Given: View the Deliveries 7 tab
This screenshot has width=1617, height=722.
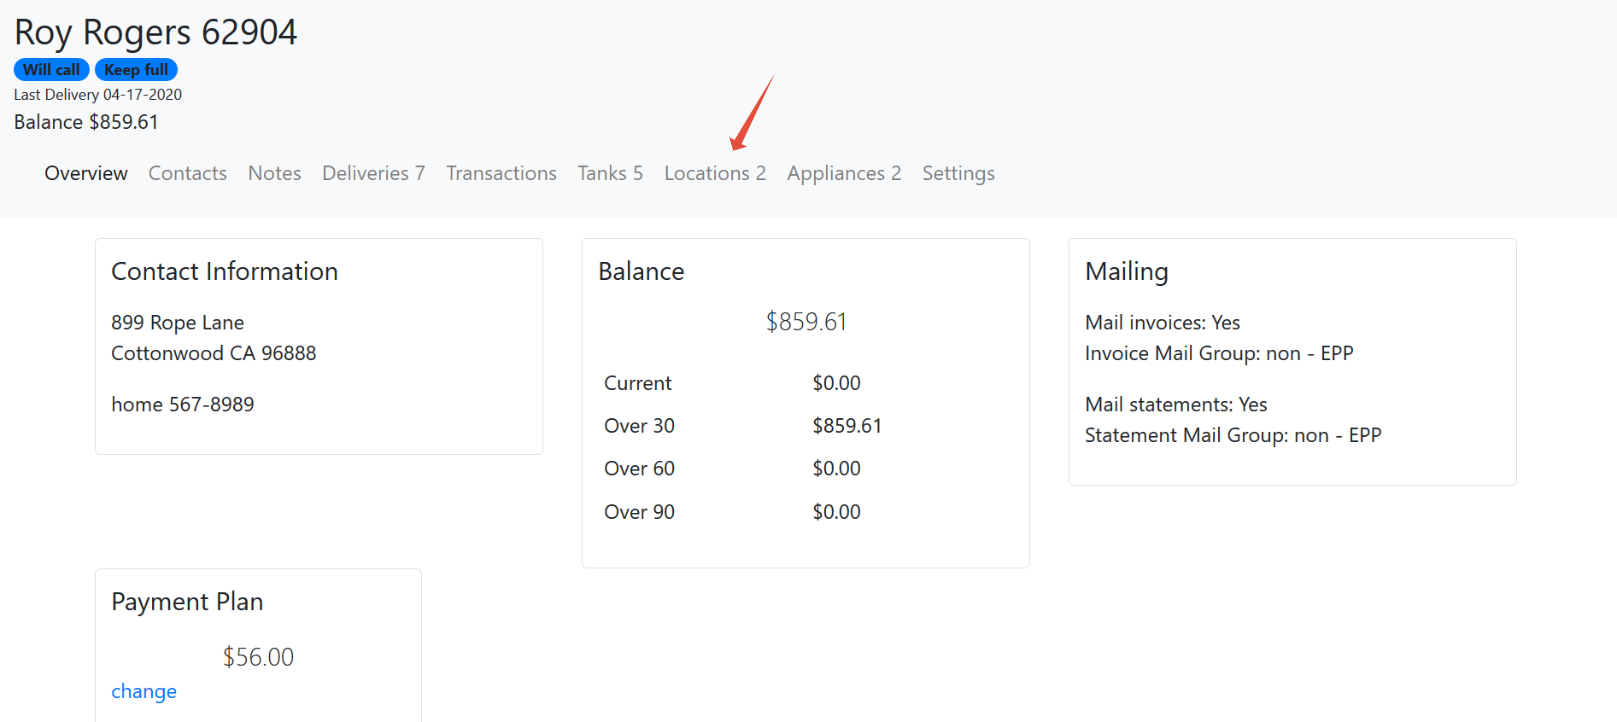Looking at the screenshot, I should click(373, 173).
